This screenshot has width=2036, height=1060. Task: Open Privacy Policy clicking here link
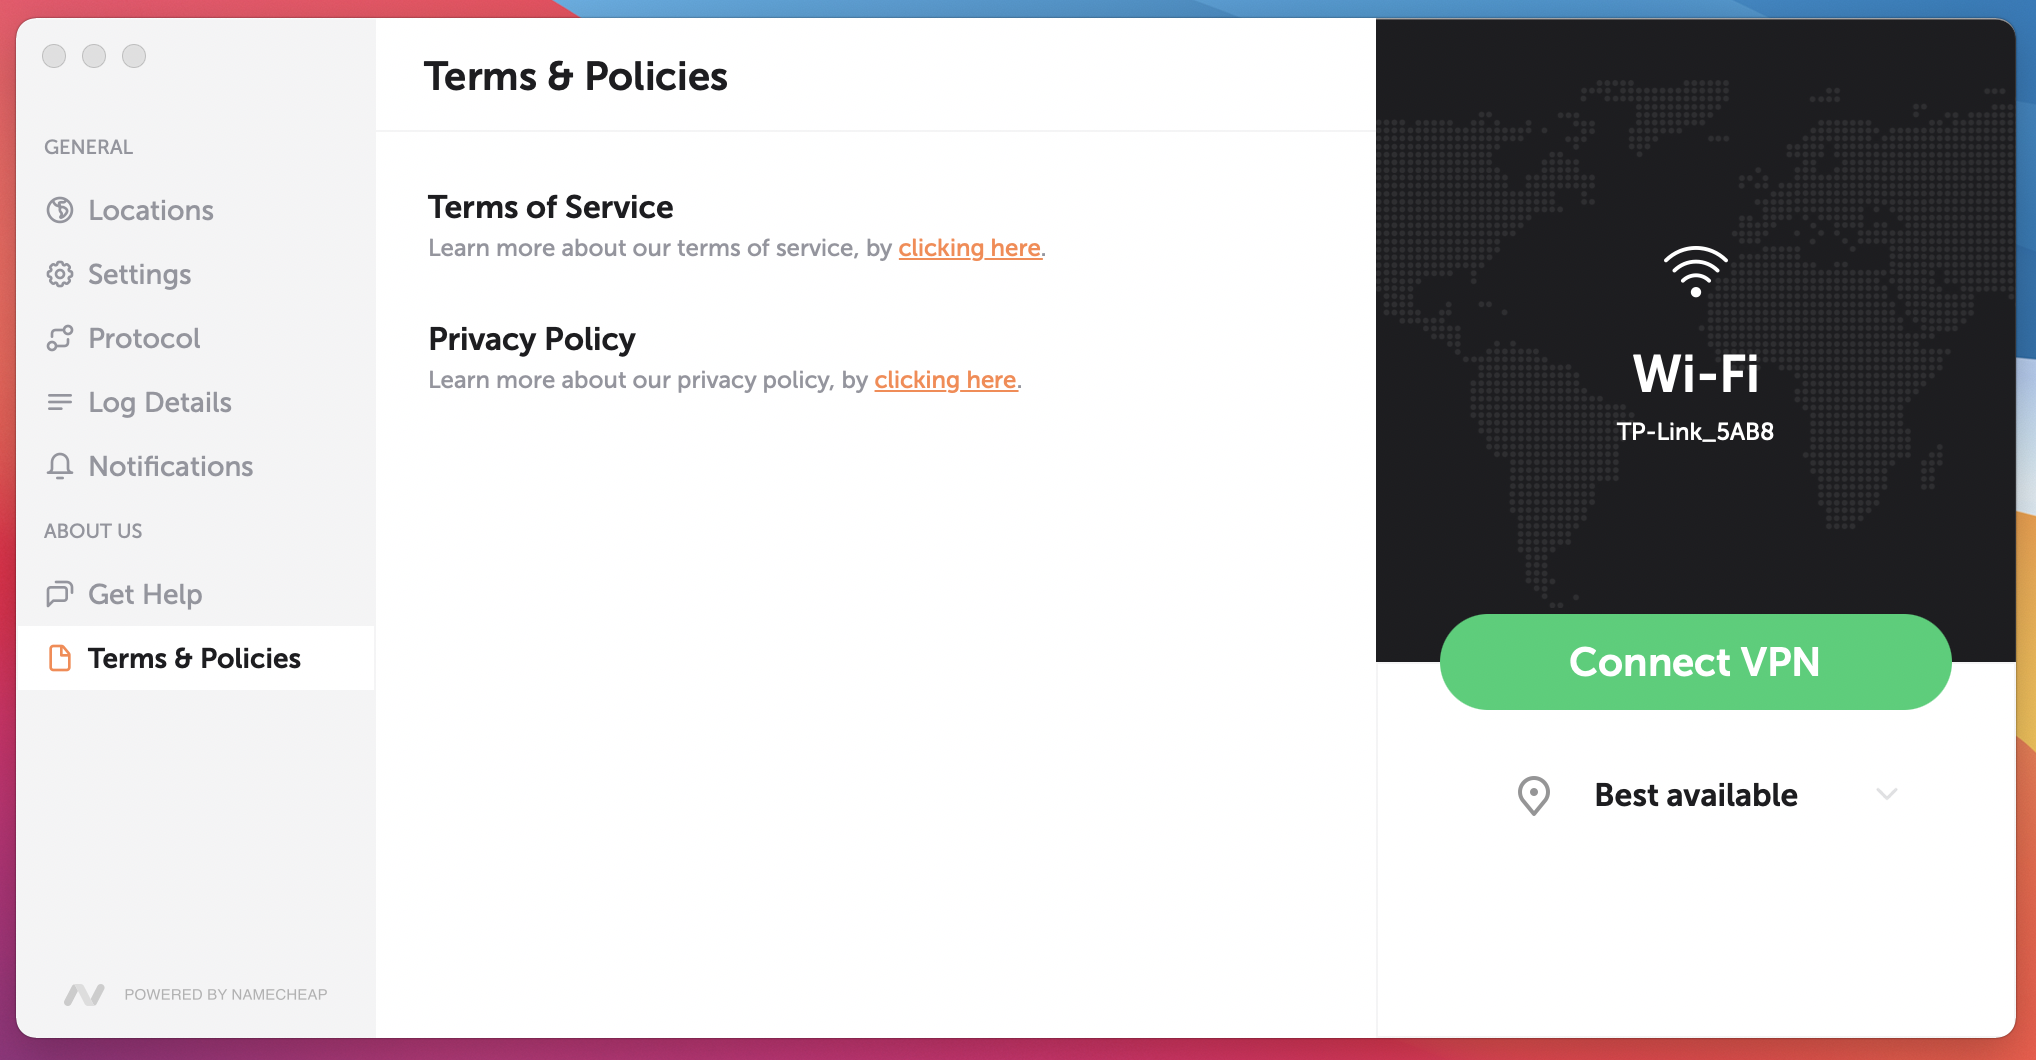pos(945,380)
